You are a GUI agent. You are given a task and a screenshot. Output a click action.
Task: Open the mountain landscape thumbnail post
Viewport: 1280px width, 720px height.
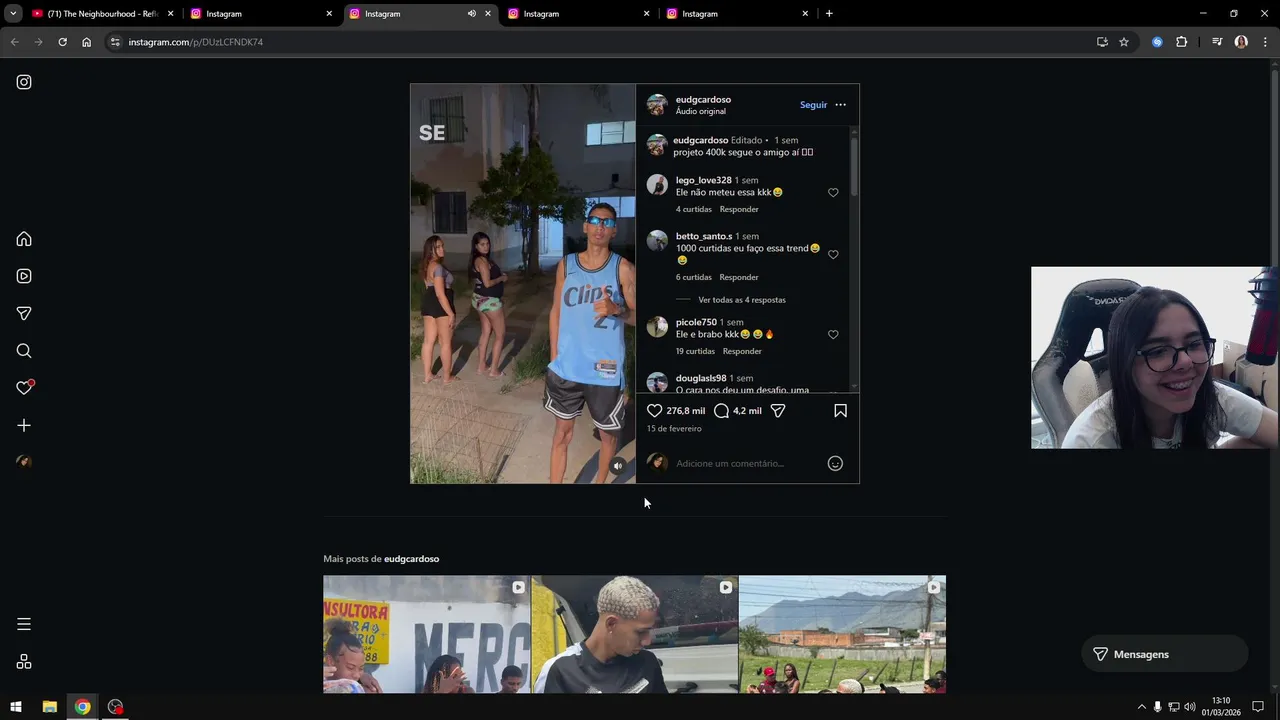click(x=842, y=634)
